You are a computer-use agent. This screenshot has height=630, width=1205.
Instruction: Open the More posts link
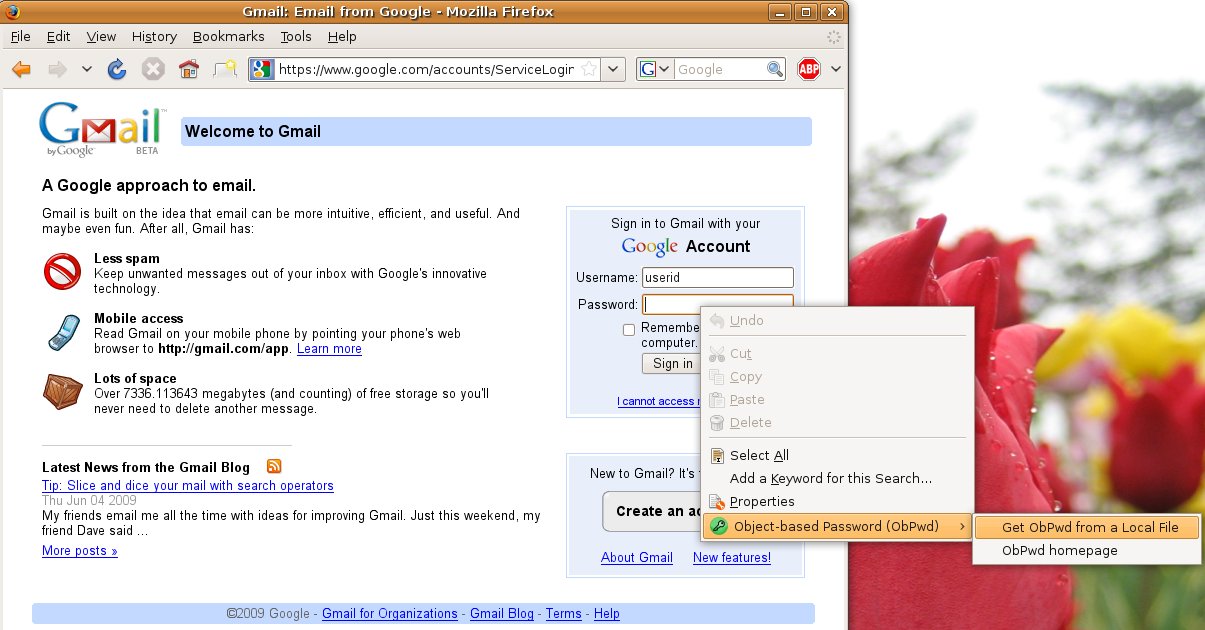[x=80, y=550]
